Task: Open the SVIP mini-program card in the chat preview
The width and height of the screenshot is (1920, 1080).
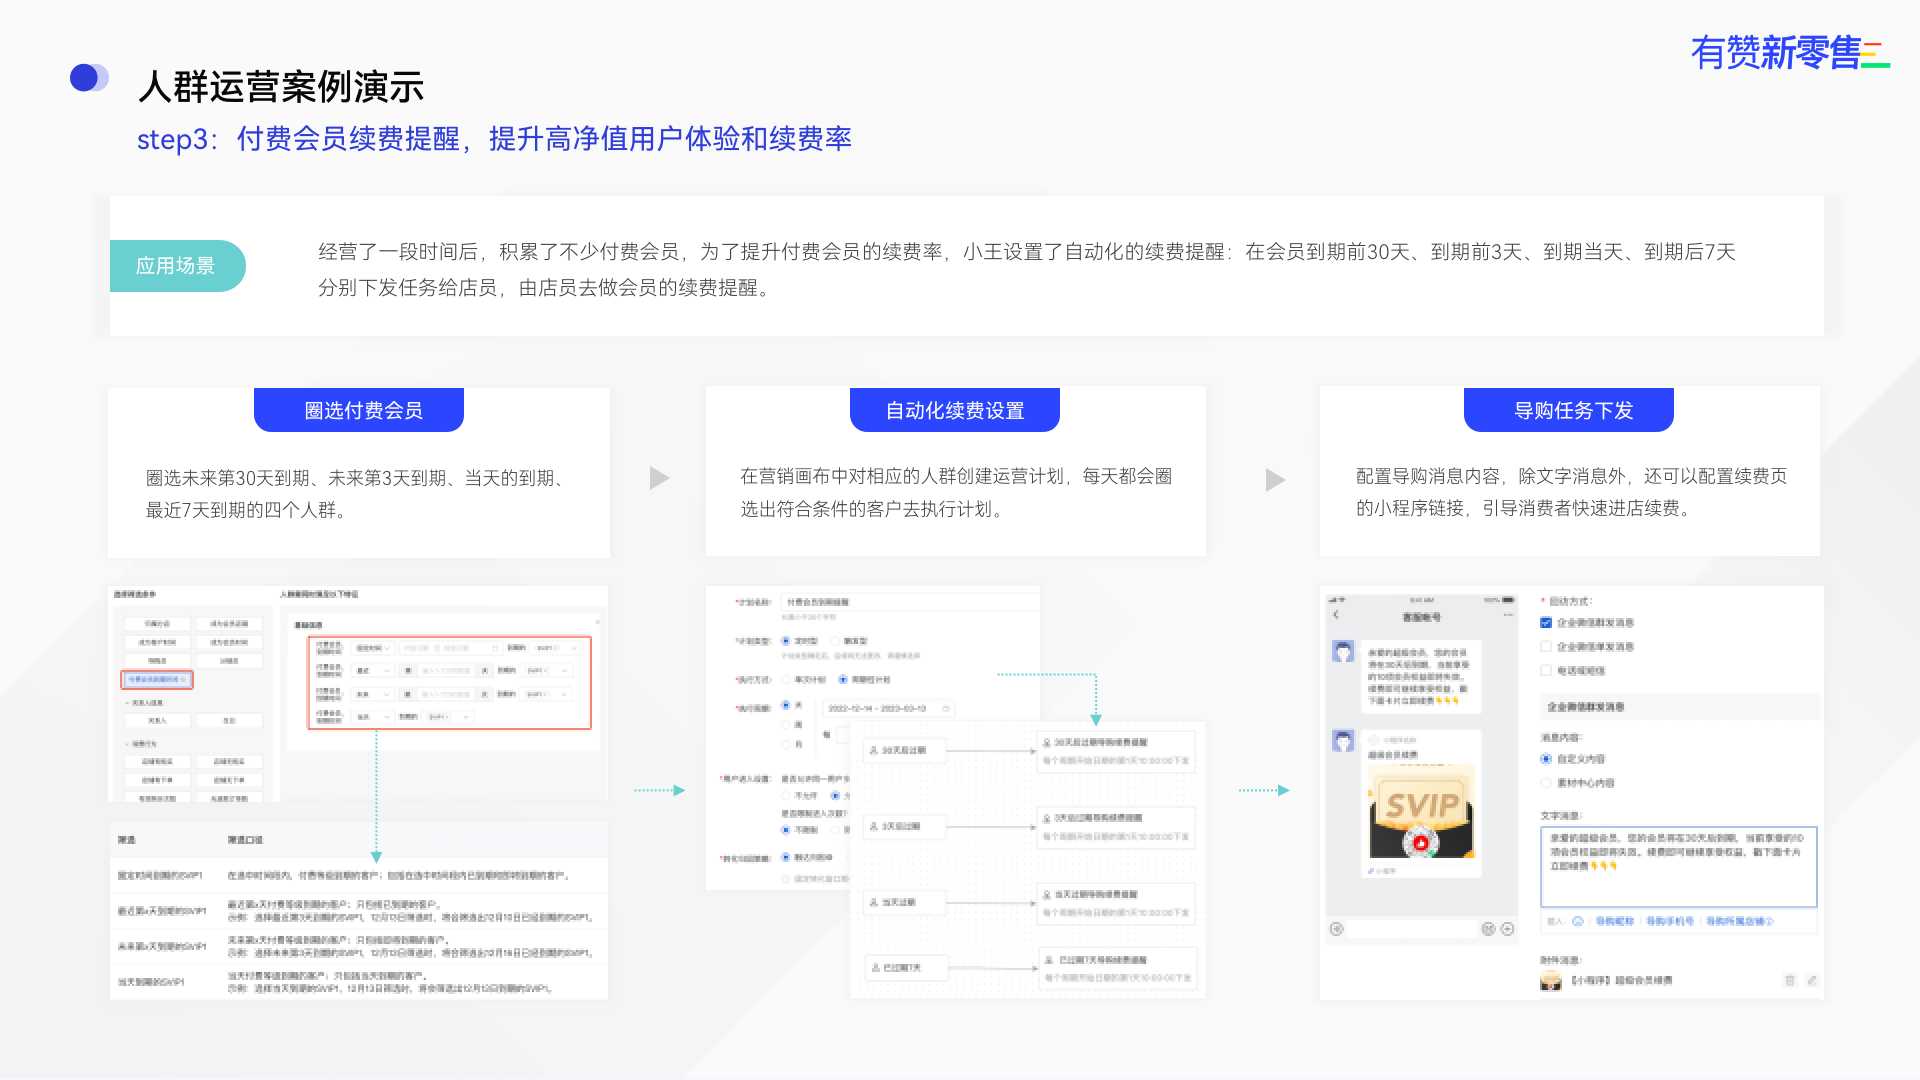Action: [1421, 803]
